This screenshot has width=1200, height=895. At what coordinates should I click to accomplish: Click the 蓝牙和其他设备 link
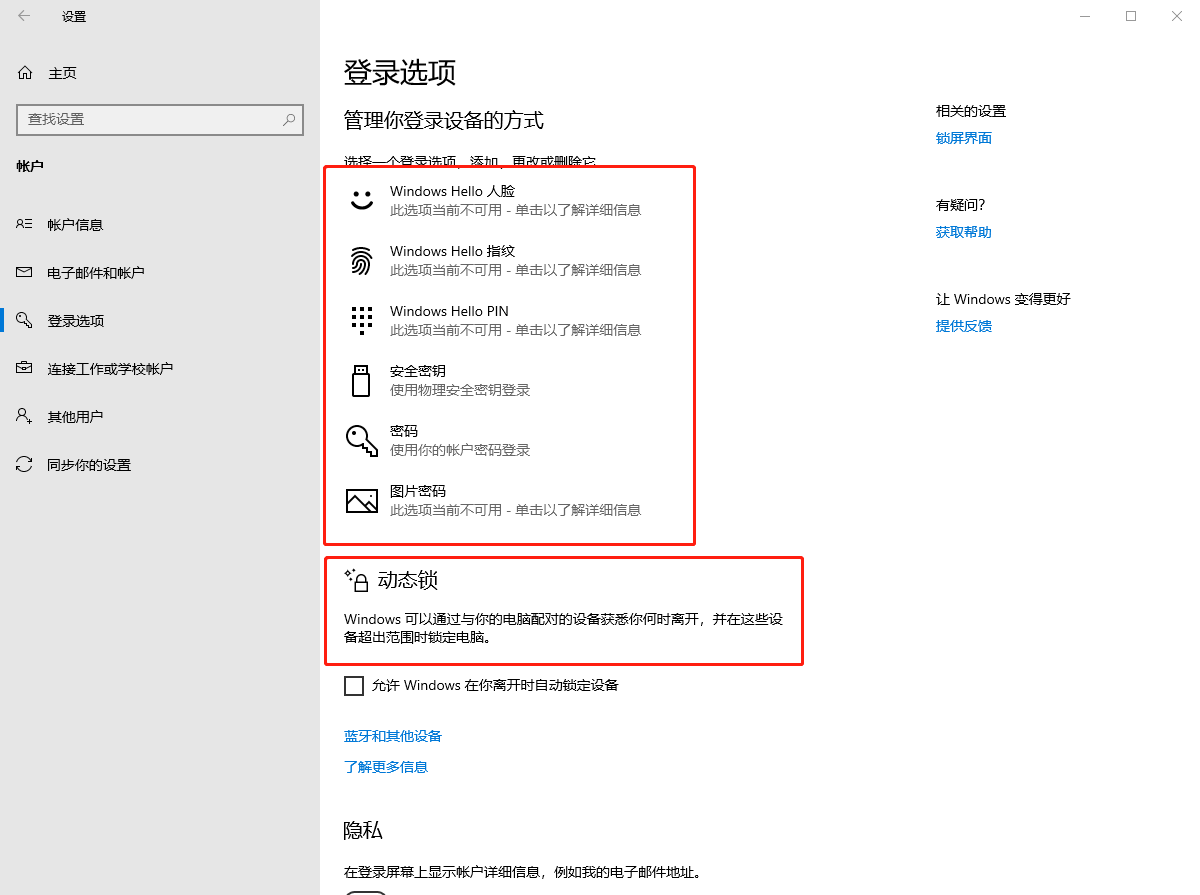385,737
